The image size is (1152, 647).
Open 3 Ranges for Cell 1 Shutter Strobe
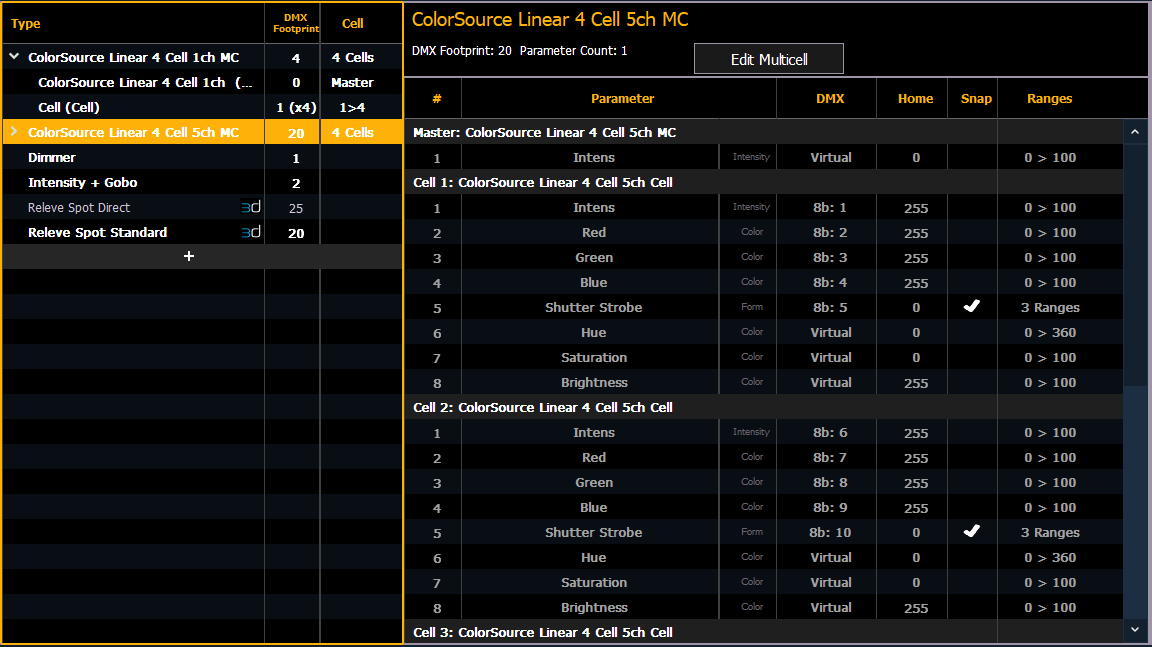pos(1050,308)
